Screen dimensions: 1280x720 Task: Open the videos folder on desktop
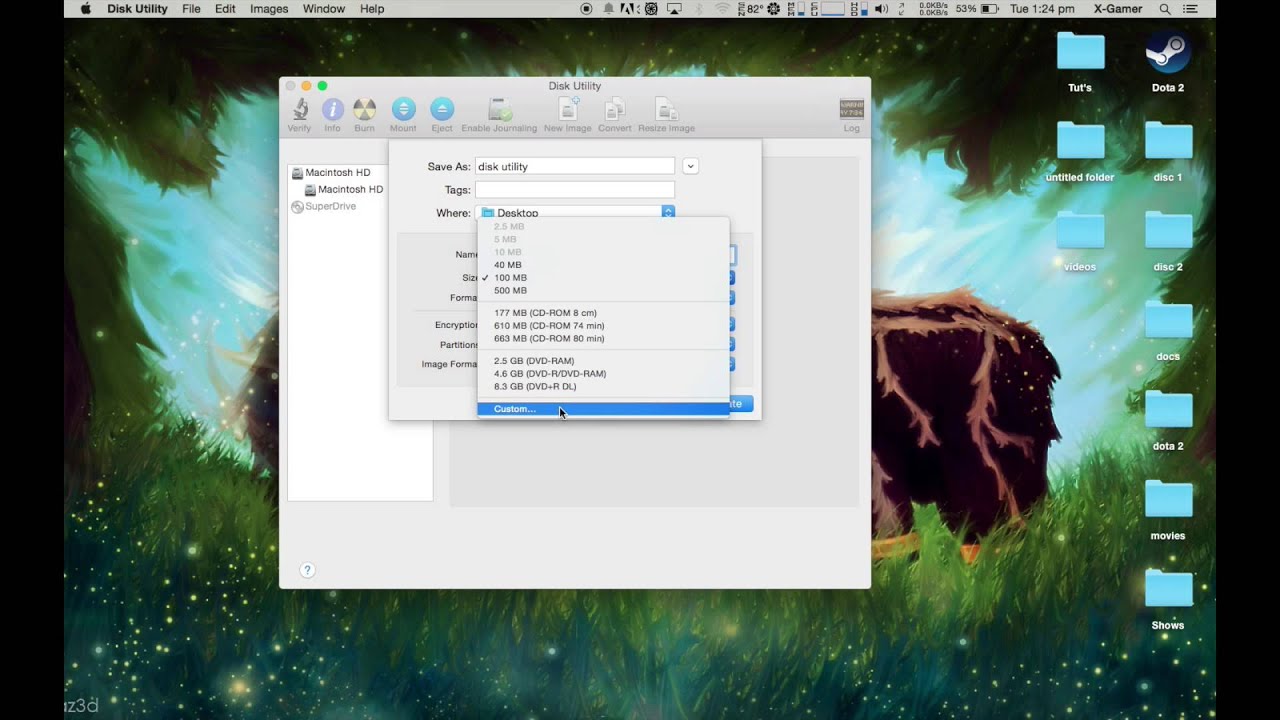pyautogui.click(x=1080, y=240)
